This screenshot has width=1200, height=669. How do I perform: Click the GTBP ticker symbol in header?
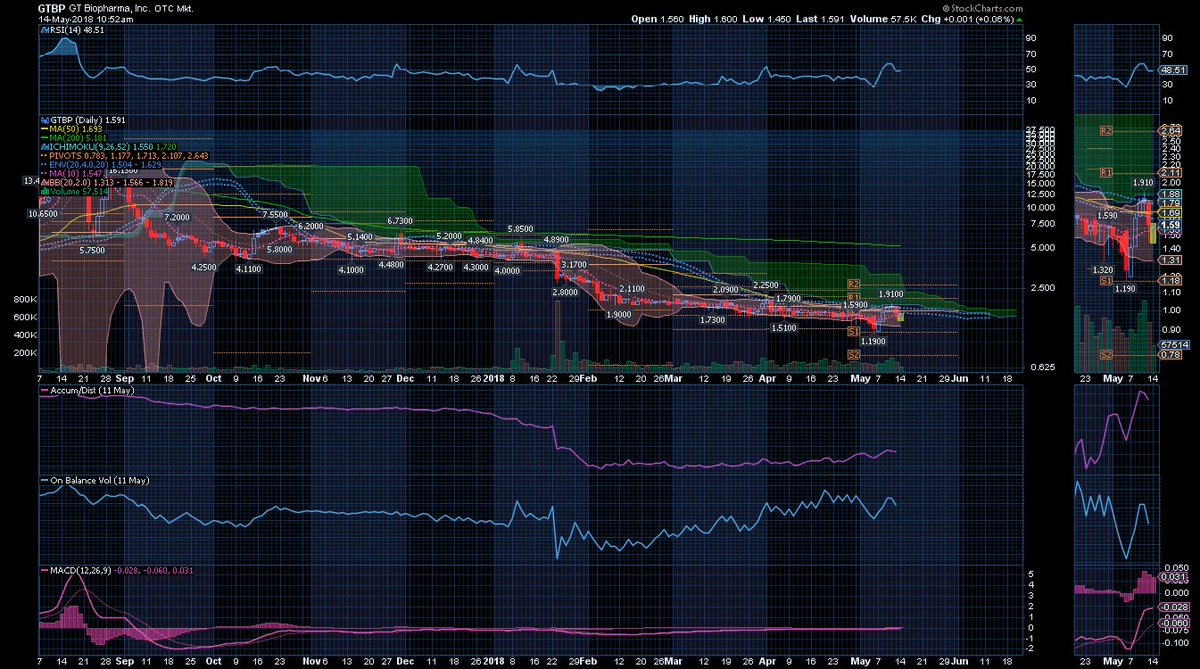coord(51,8)
